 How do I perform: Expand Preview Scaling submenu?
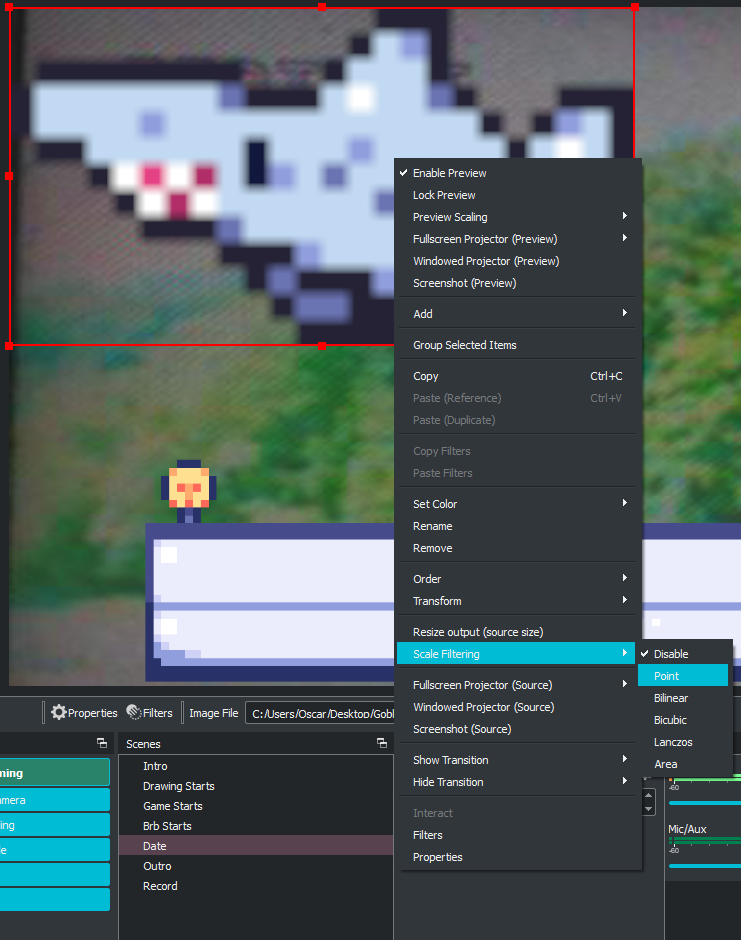tap(517, 216)
